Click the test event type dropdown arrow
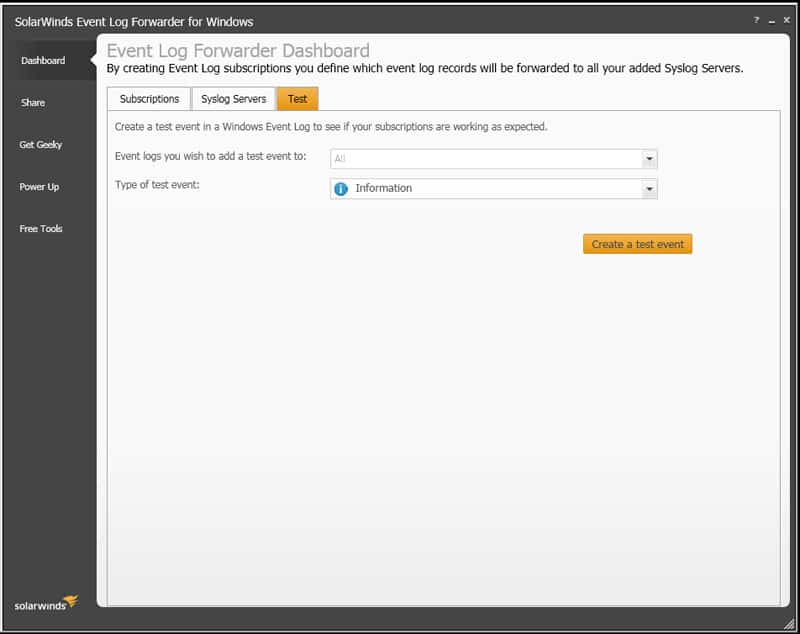Viewport: 800px width, 634px height. pos(649,187)
